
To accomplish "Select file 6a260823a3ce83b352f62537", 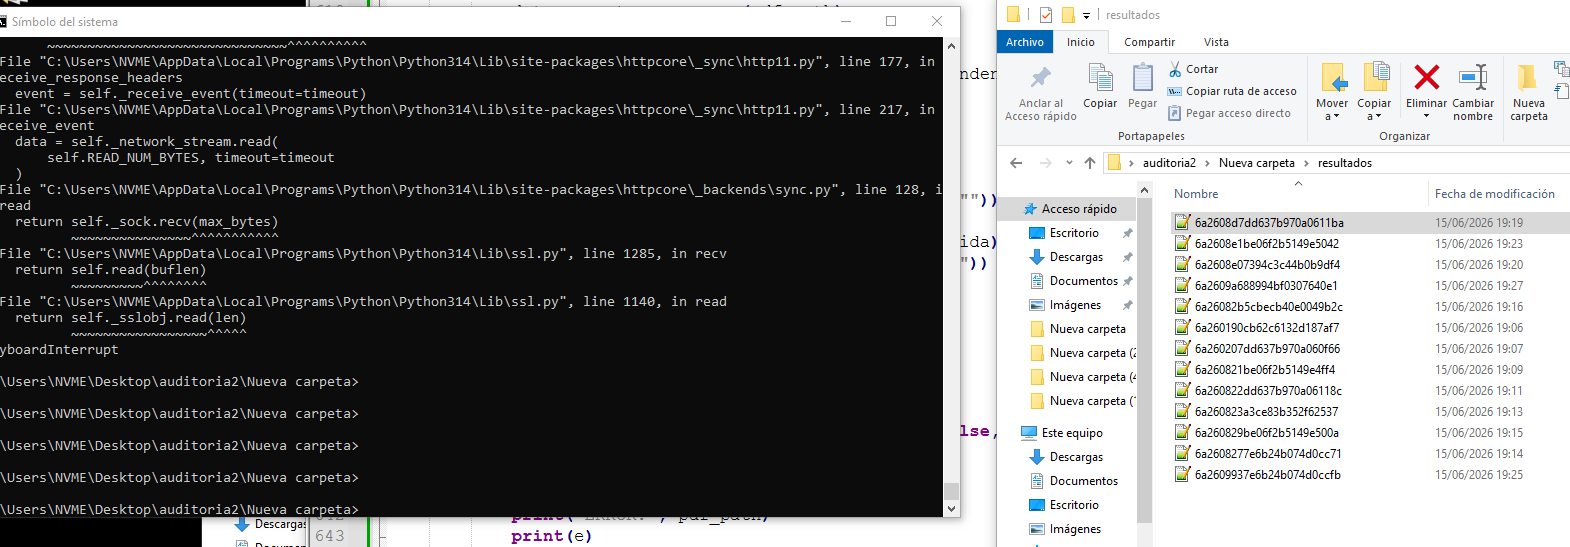I will click(x=1266, y=412).
